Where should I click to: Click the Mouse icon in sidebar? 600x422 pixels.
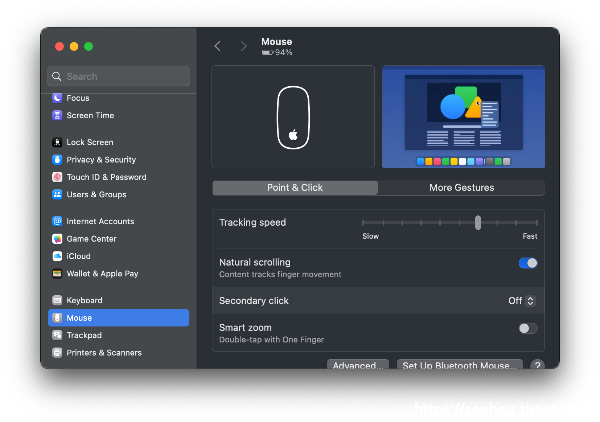pos(57,318)
